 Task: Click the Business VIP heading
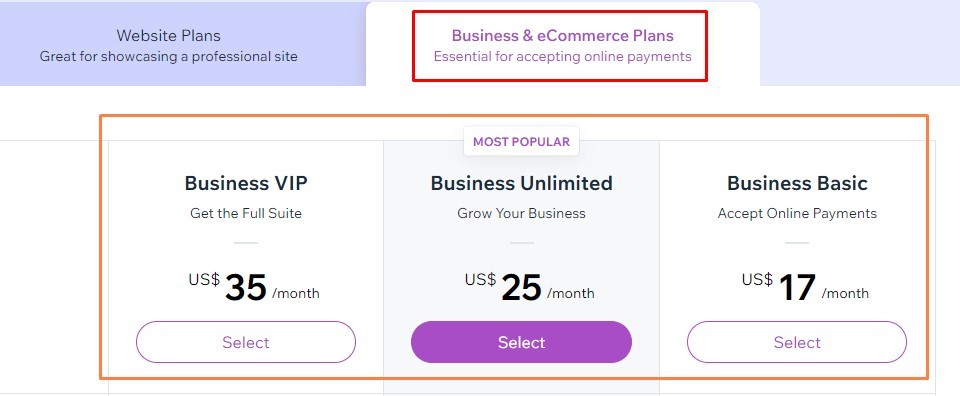click(x=246, y=183)
